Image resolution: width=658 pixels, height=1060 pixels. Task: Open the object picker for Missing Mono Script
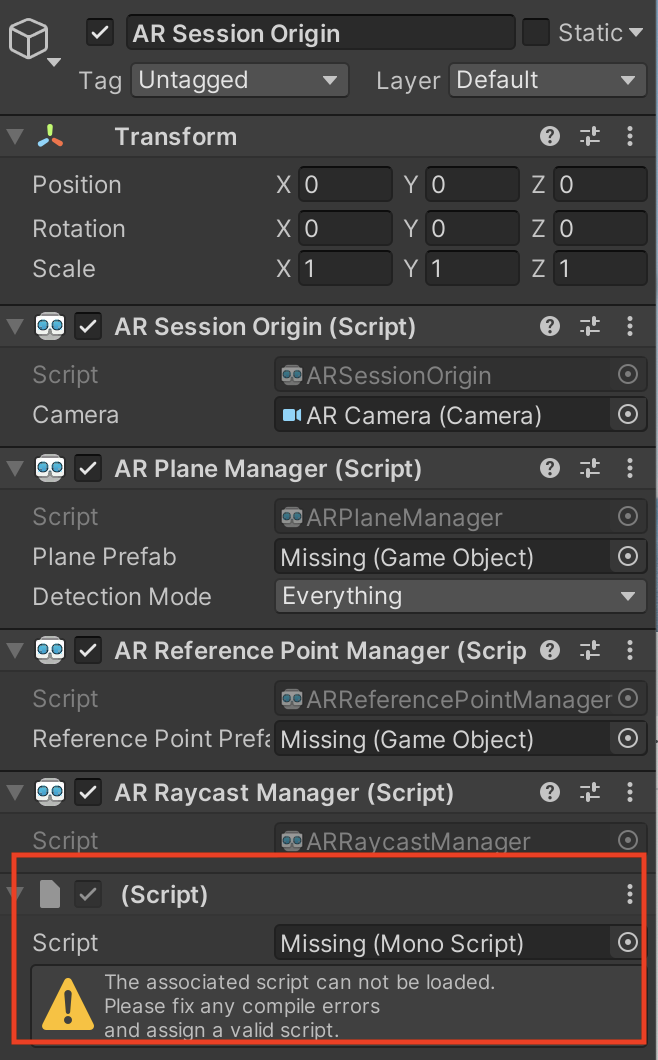pos(627,942)
